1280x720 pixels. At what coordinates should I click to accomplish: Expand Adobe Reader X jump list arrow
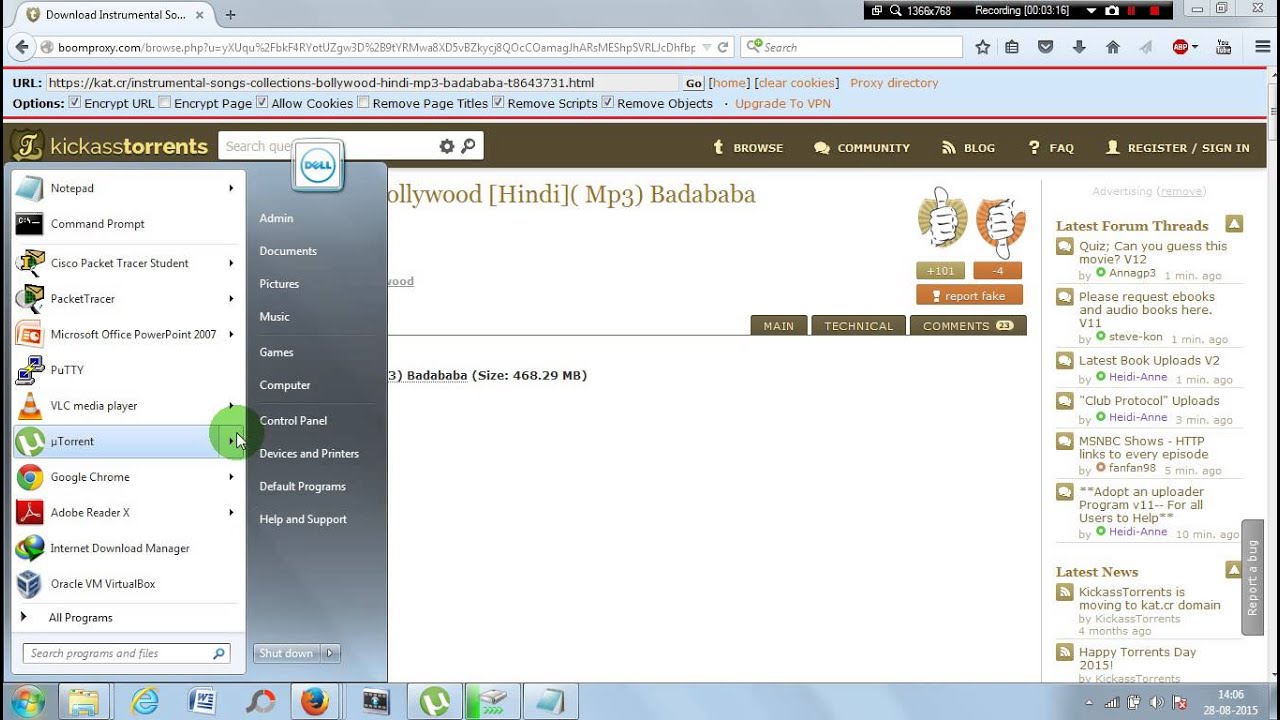pyautogui.click(x=231, y=513)
